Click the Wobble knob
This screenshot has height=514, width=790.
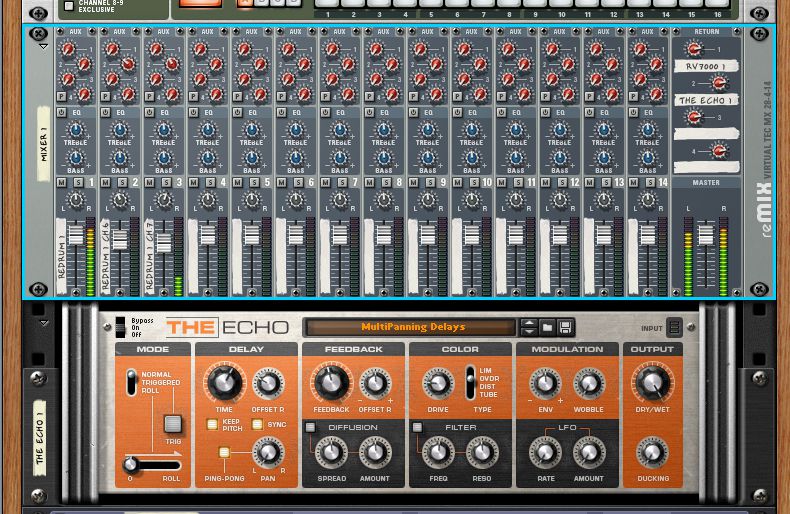(588, 383)
